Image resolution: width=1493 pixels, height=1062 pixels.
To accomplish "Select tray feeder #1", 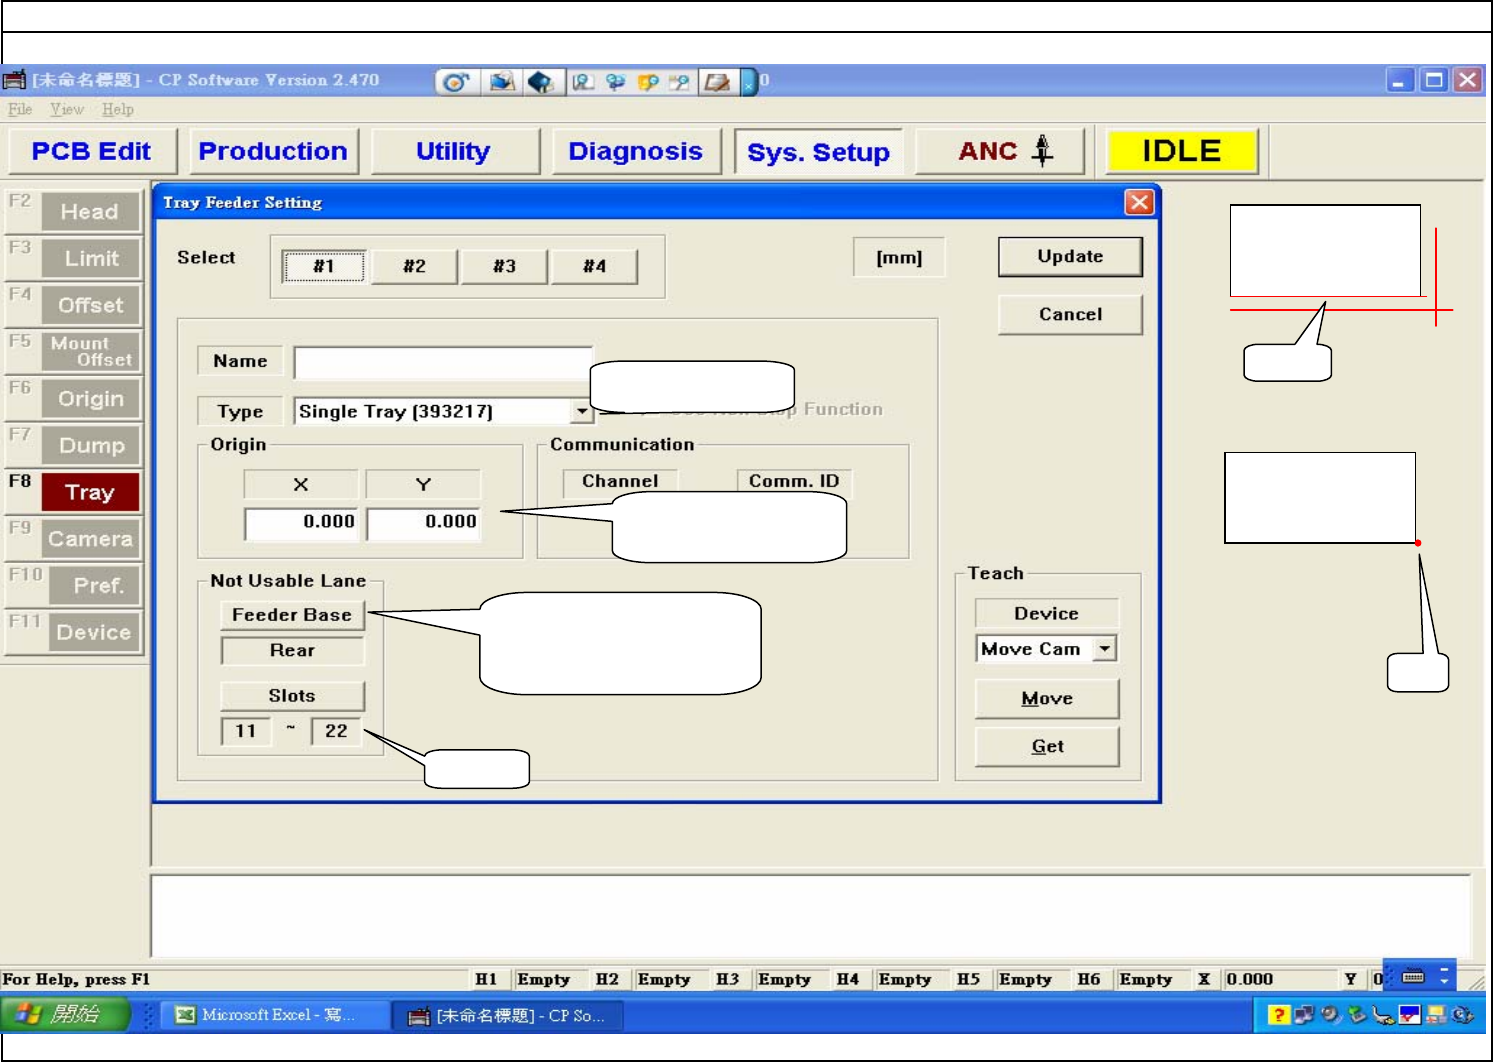I will pos(324,266).
